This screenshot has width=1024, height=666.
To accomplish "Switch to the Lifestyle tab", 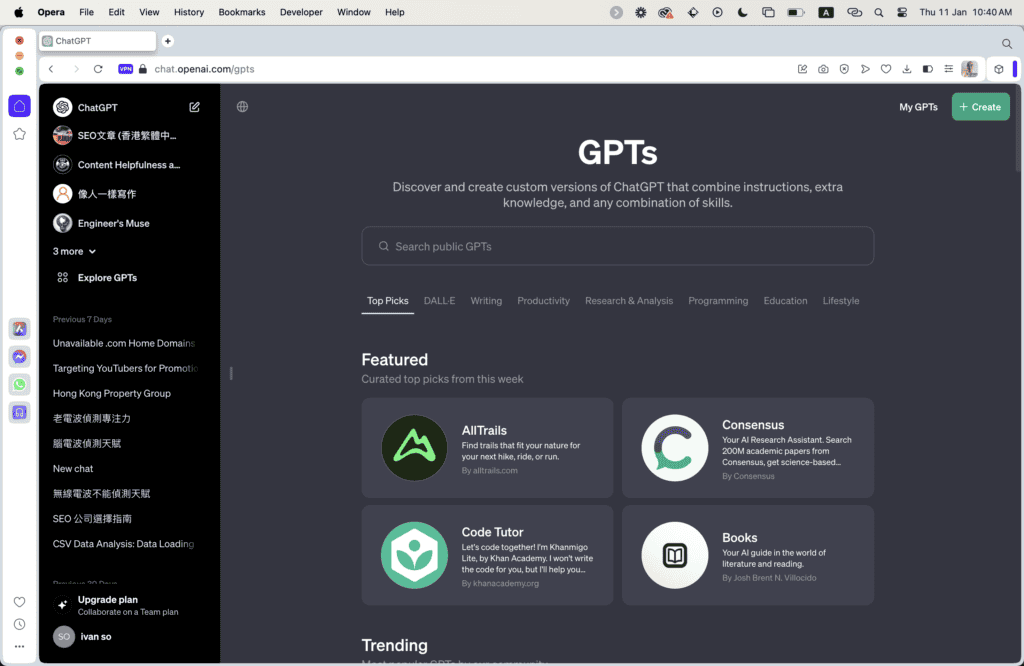I will point(840,301).
